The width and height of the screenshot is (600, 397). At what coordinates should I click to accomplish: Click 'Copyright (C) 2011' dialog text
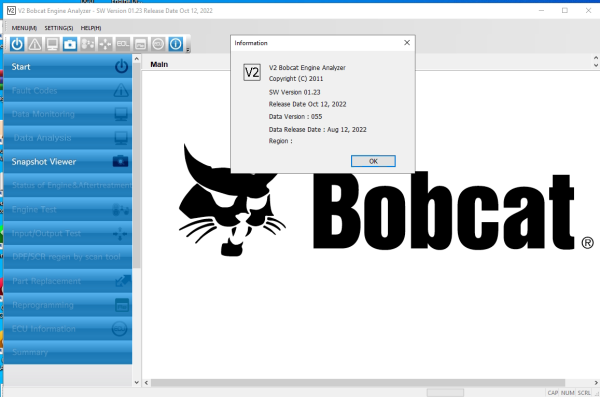tap(296, 78)
